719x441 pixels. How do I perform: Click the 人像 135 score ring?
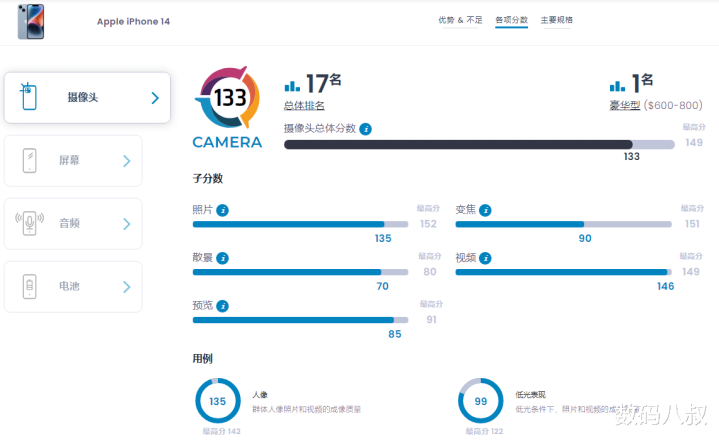(x=218, y=401)
